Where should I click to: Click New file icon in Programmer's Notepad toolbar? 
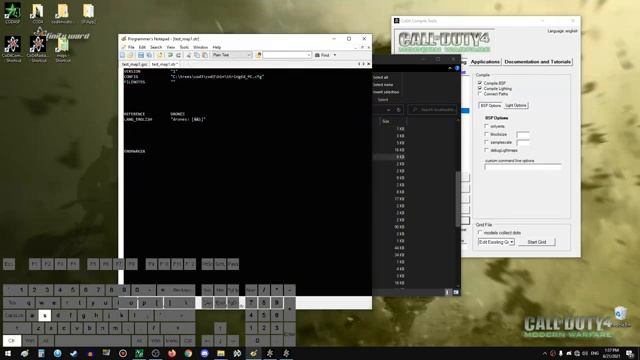122,55
